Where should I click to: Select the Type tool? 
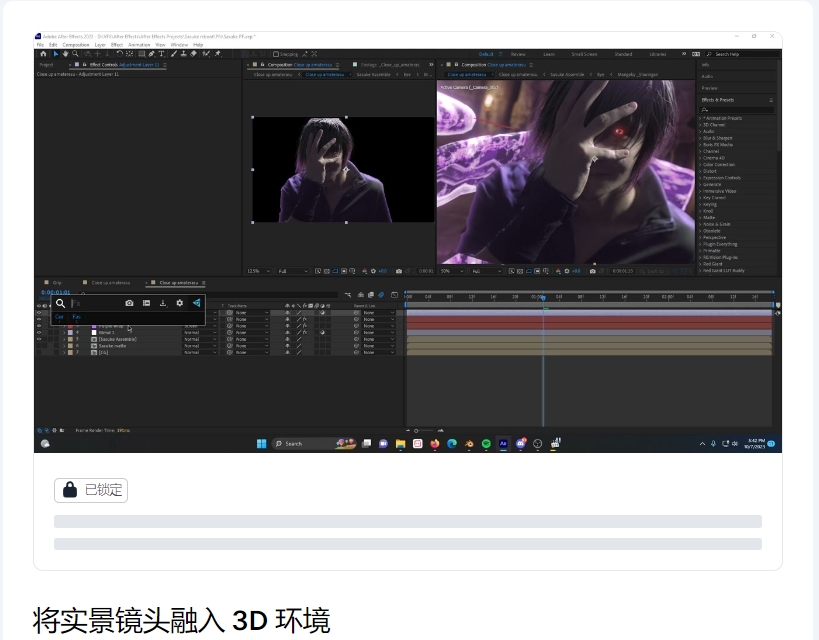coord(161,54)
